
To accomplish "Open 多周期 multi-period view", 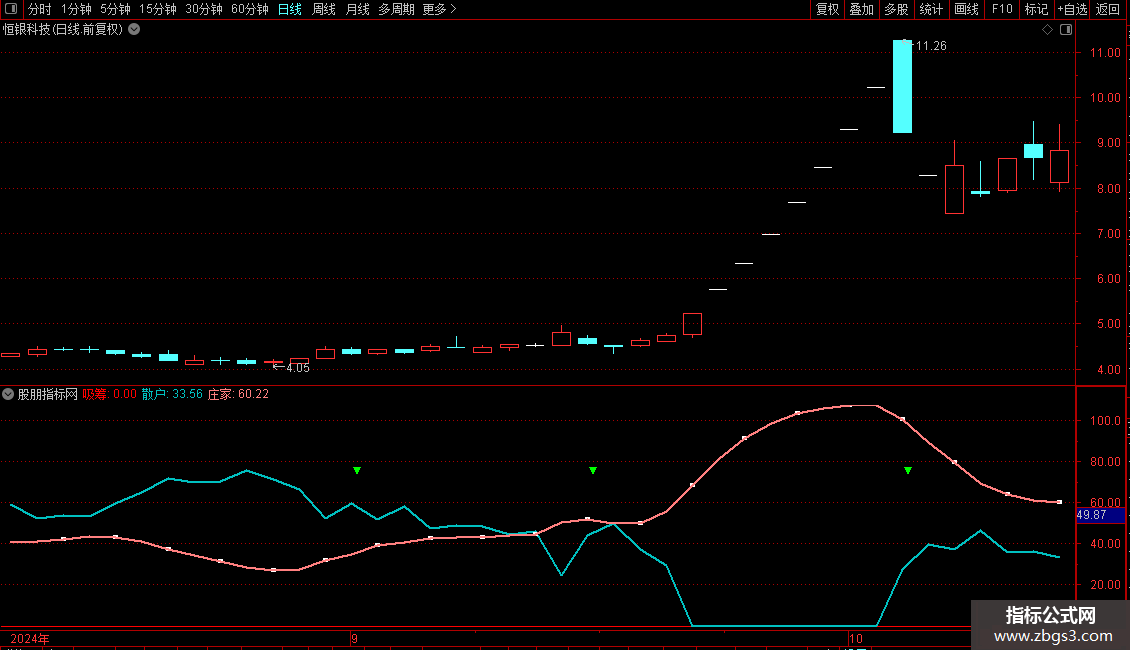I will coord(396,9).
